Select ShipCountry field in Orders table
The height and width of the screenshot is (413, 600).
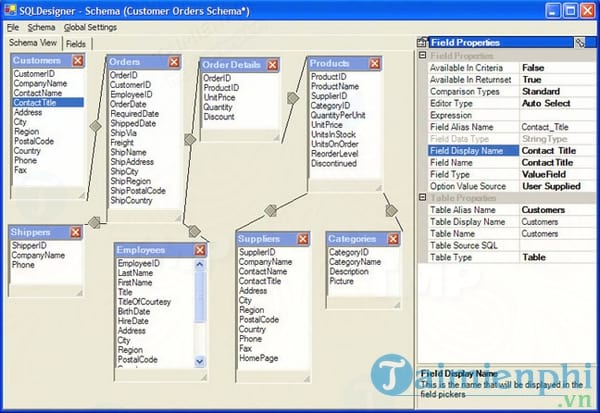(x=131, y=201)
